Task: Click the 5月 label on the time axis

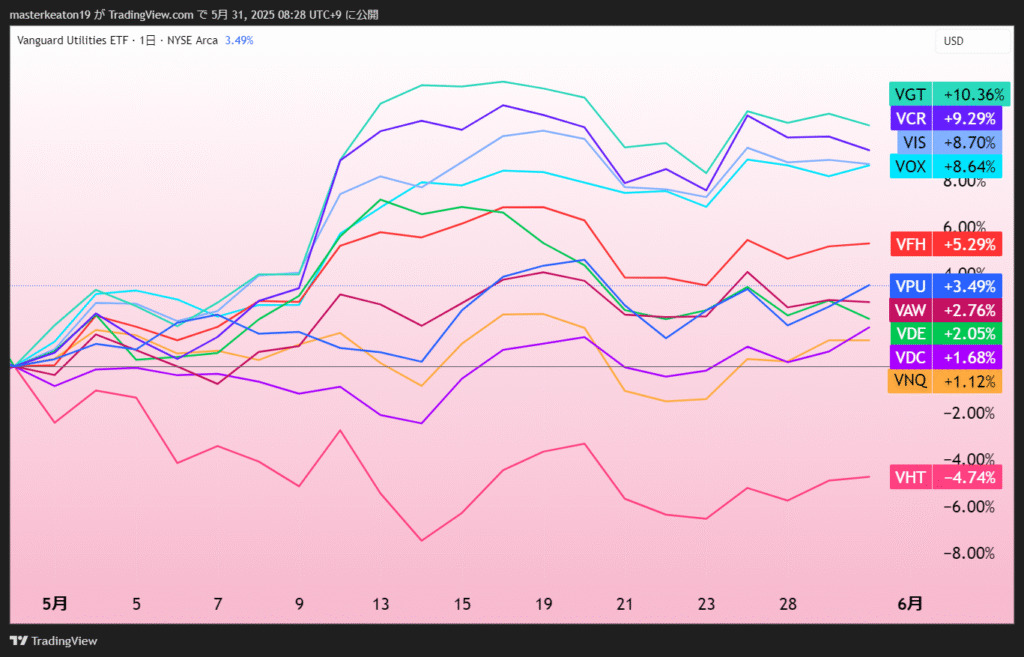Action: coord(55,603)
